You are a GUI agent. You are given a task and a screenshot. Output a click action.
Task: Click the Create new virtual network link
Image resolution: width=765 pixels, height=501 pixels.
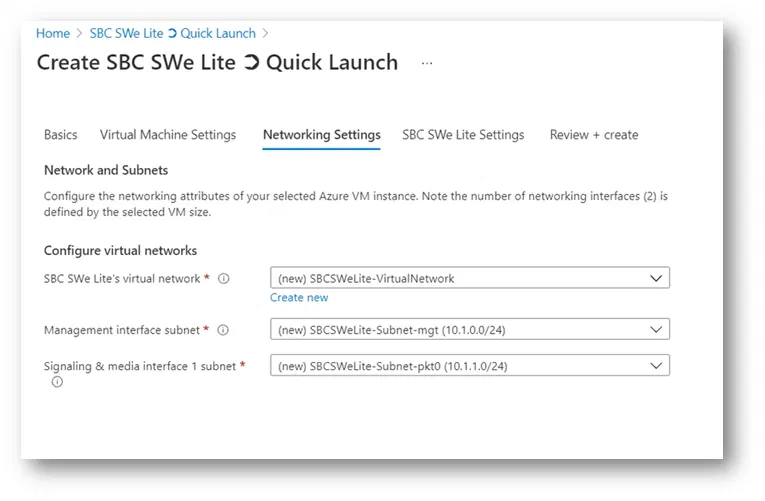coord(299,297)
